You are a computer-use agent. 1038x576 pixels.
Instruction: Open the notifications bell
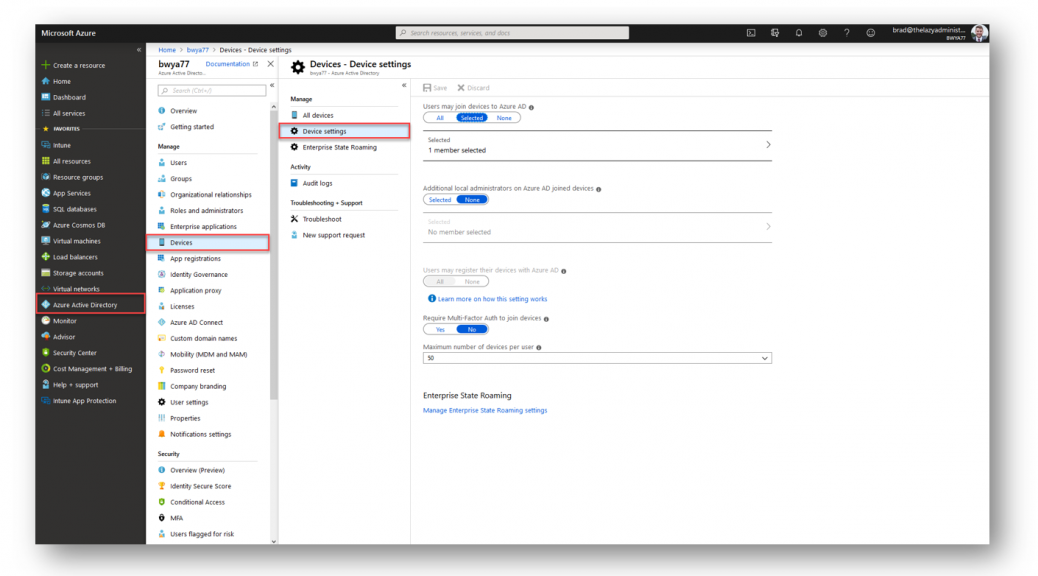[799, 33]
